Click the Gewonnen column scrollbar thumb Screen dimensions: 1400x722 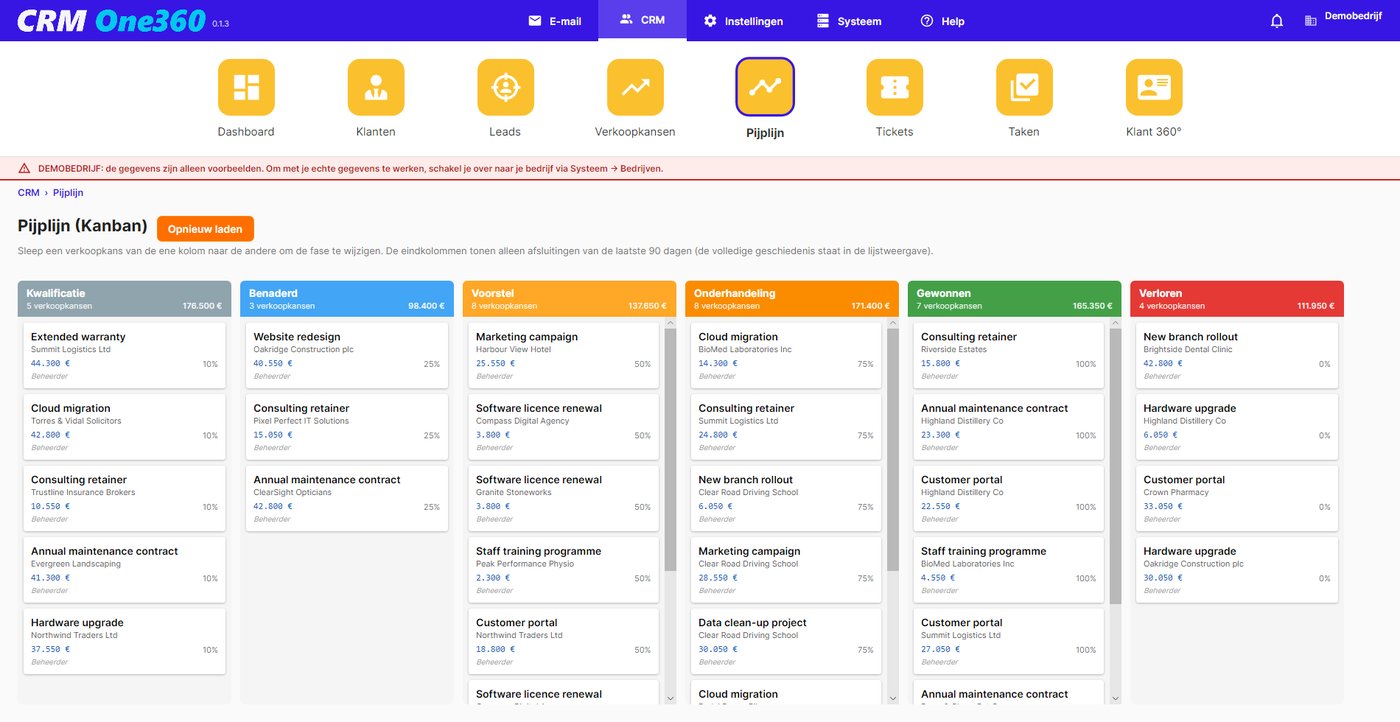click(1115, 466)
